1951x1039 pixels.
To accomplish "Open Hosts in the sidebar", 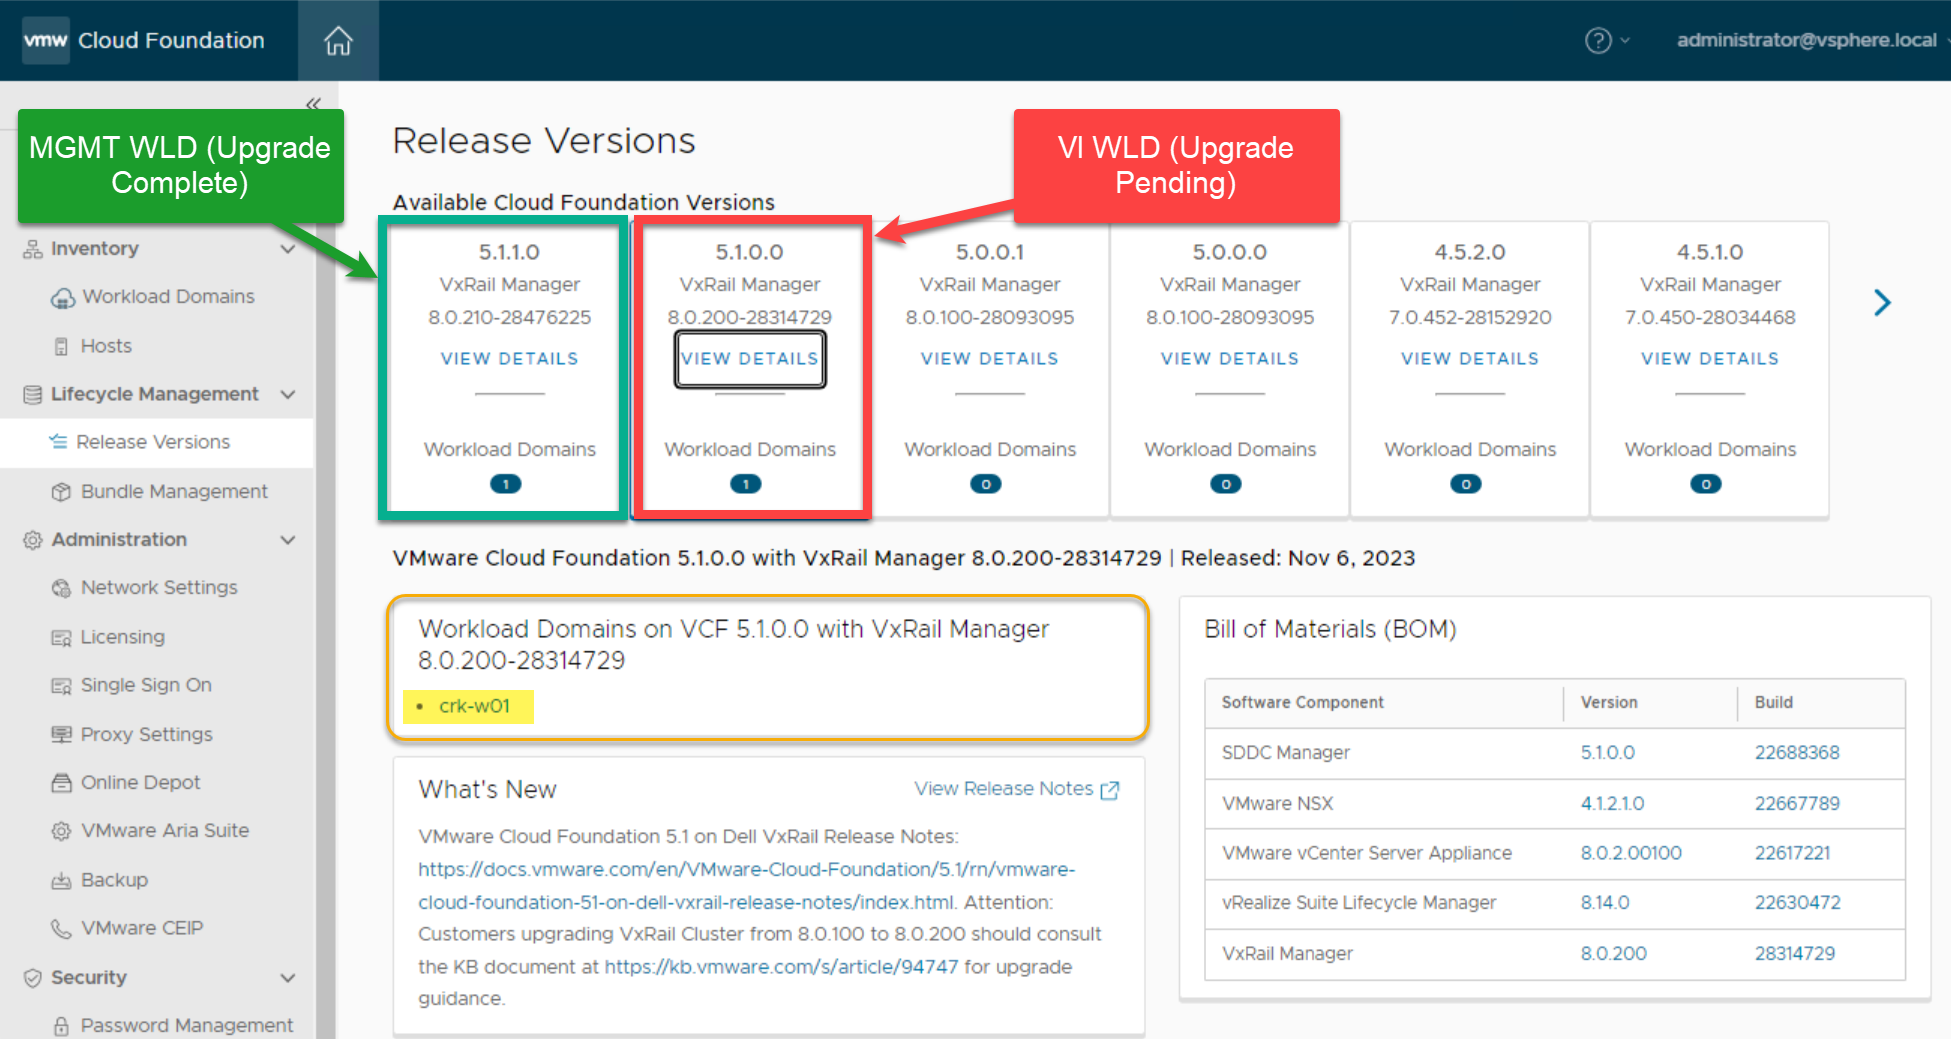I will pos(106,346).
